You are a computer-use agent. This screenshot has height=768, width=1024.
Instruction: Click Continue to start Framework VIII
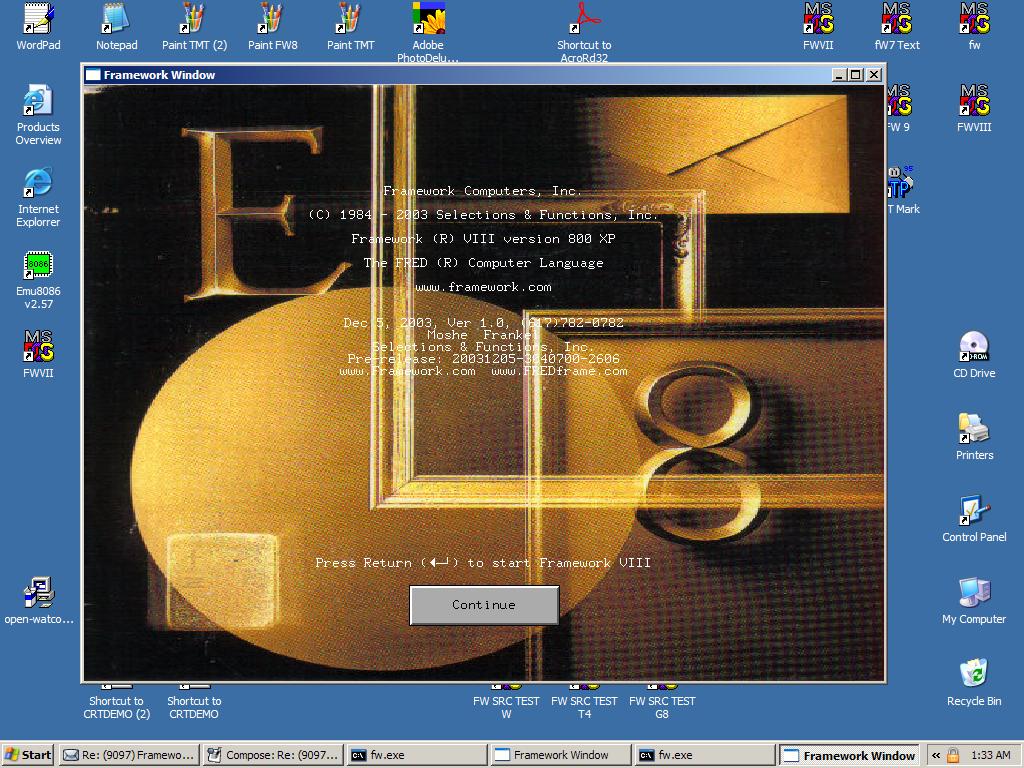(x=484, y=605)
